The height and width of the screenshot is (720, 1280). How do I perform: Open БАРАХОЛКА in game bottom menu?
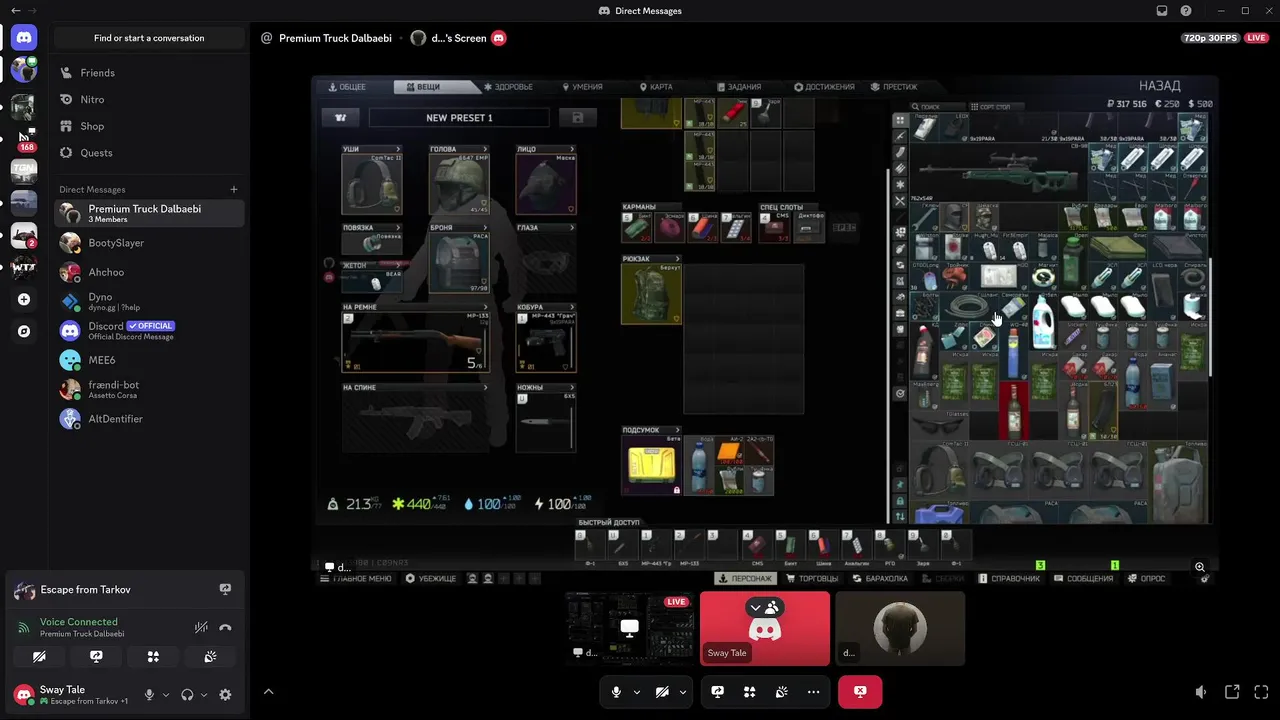(881, 579)
